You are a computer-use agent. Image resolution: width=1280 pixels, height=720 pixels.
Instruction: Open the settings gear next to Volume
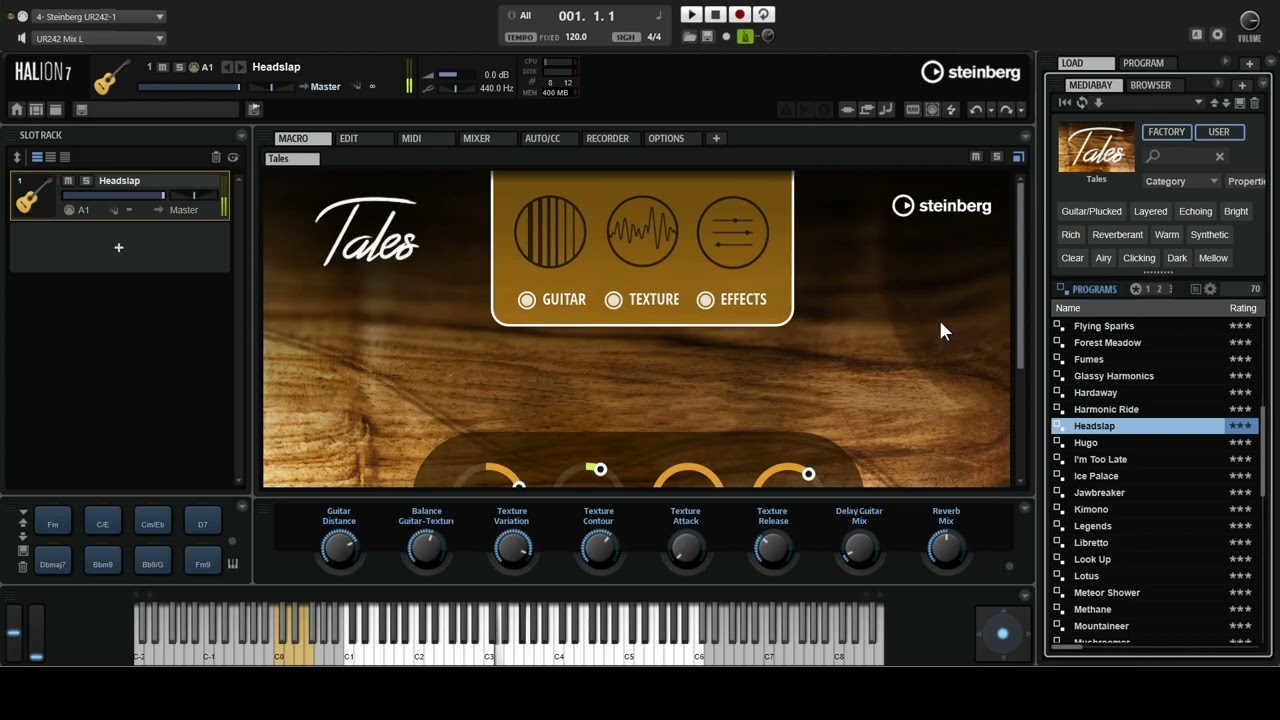[1217, 35]
